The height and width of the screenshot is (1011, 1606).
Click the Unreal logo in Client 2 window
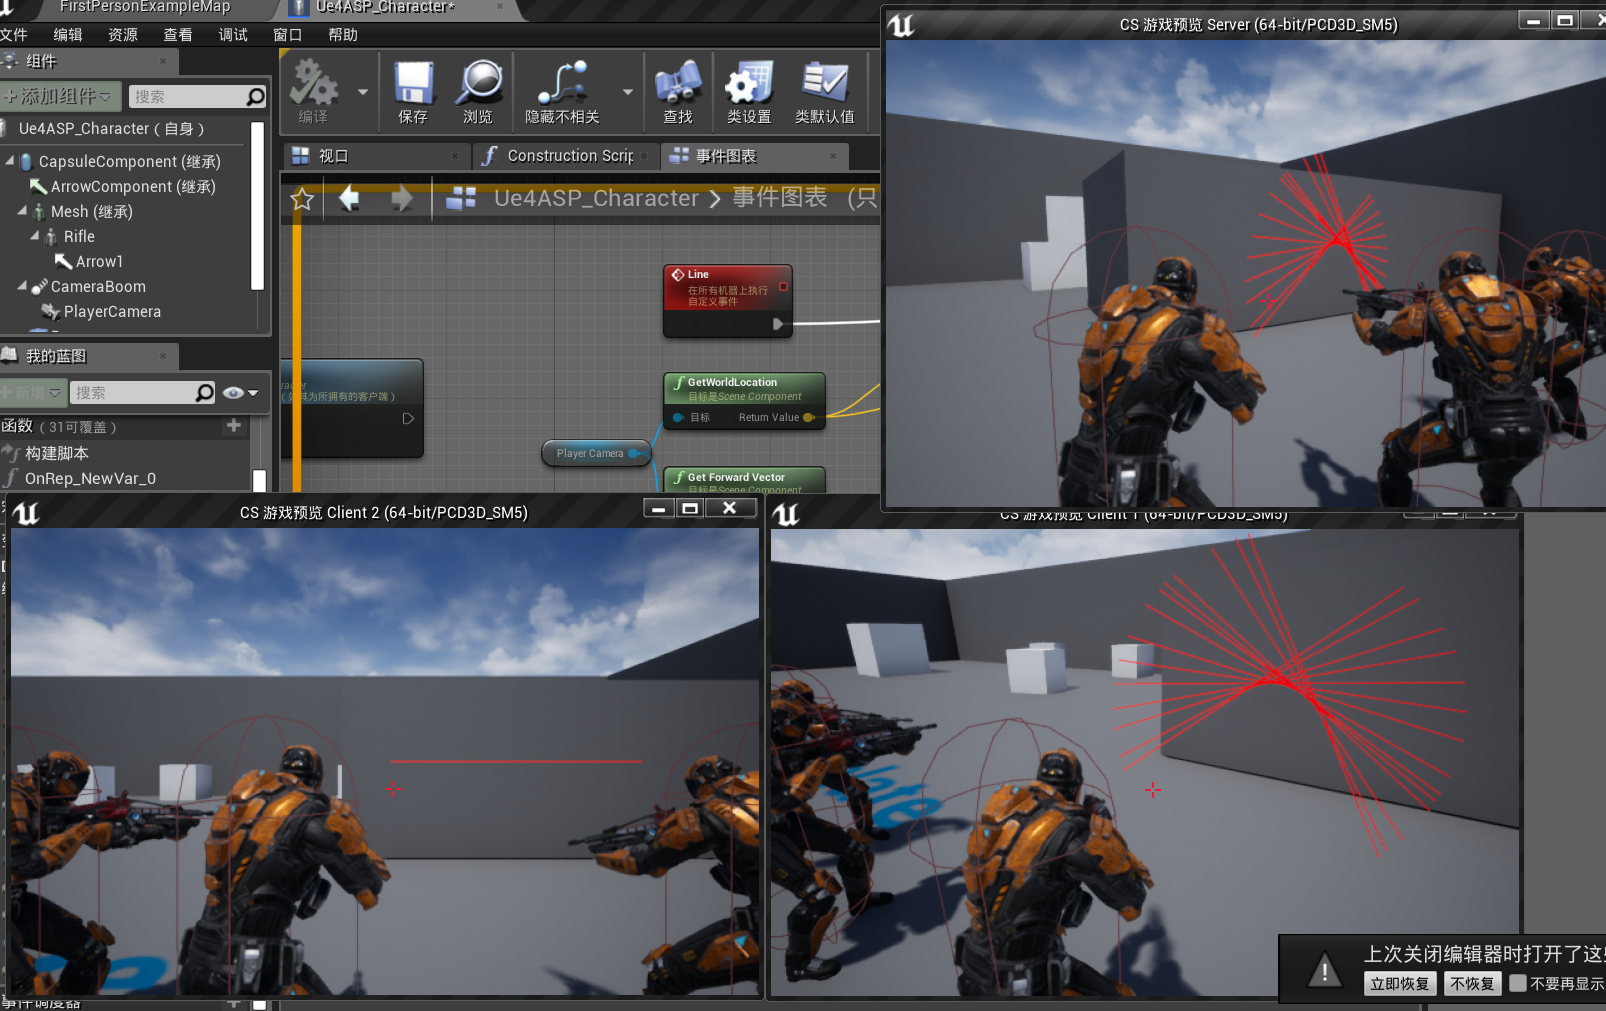[x=26, y=513]
